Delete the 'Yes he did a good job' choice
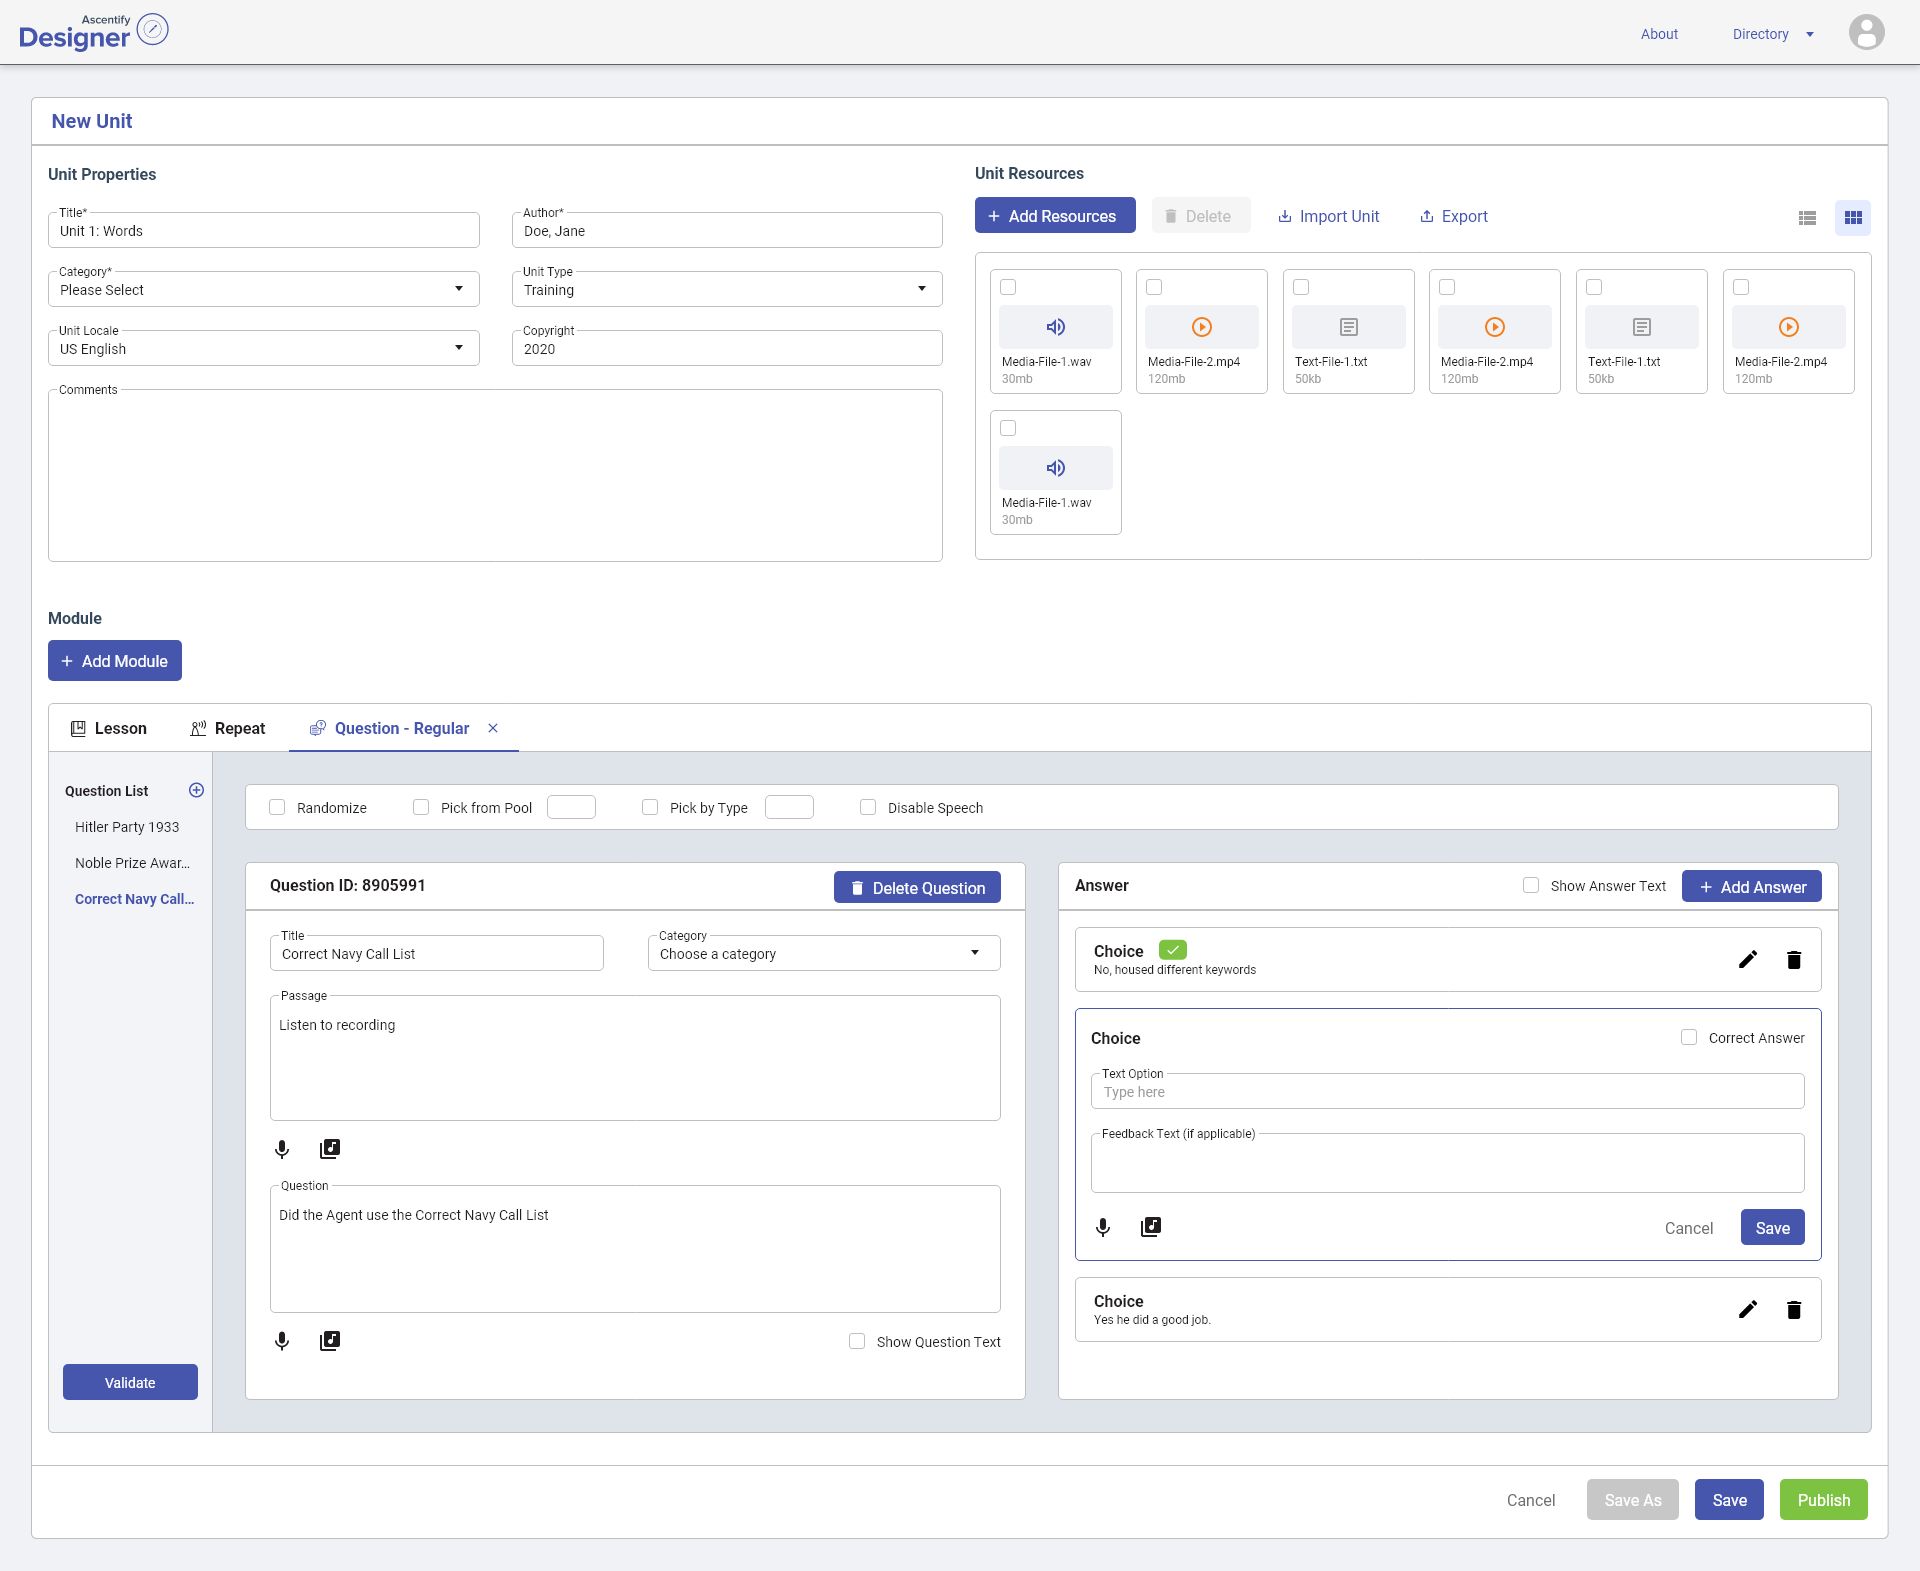Image resolution: width=1920 pixels, height=1571 pixels. click(1794, 1310)
